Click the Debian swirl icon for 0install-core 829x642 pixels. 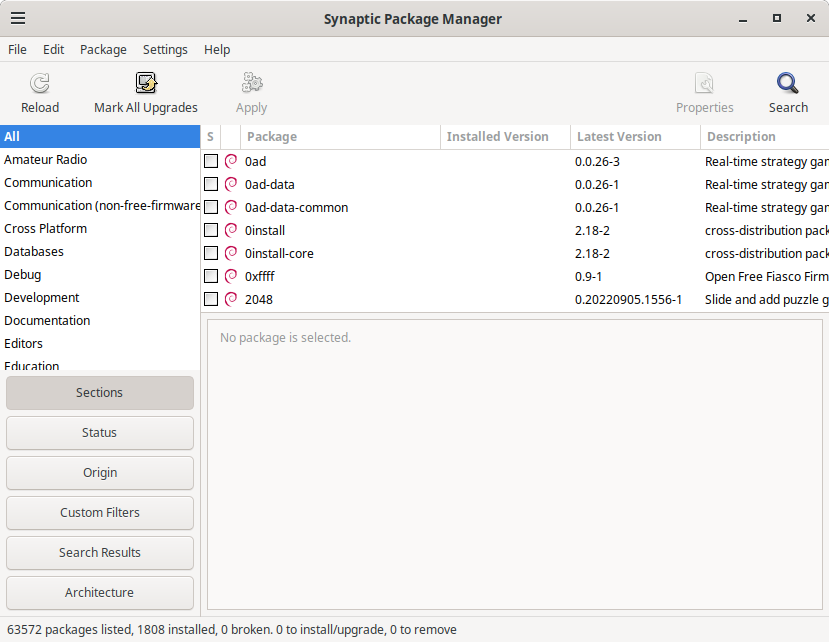pos(231,253)
